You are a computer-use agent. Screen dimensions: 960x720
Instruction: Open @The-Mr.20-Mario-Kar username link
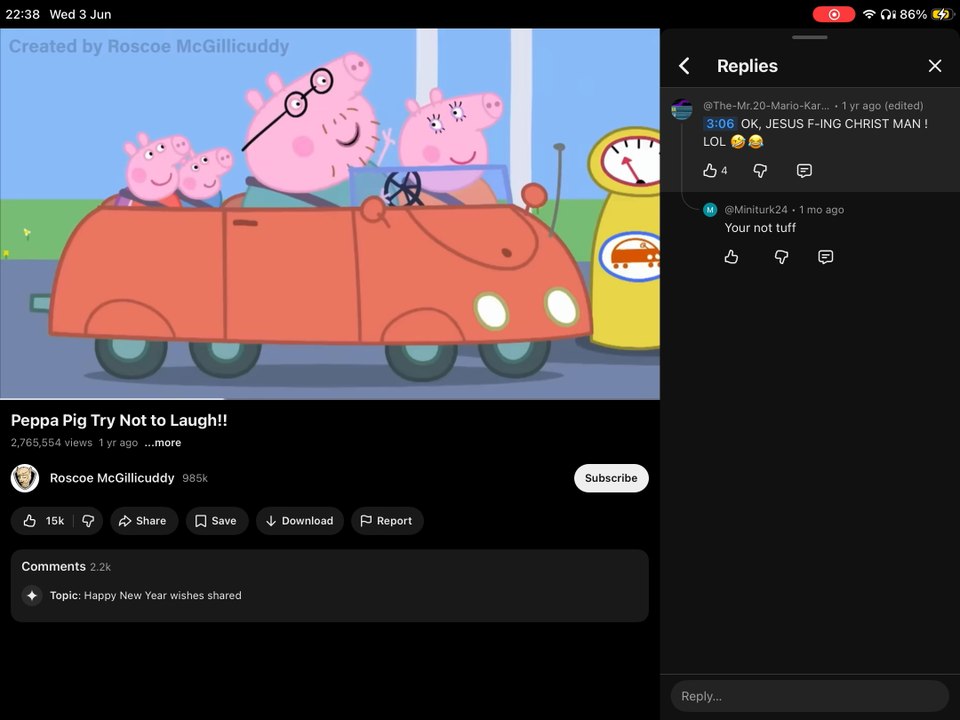pos(766,106)
